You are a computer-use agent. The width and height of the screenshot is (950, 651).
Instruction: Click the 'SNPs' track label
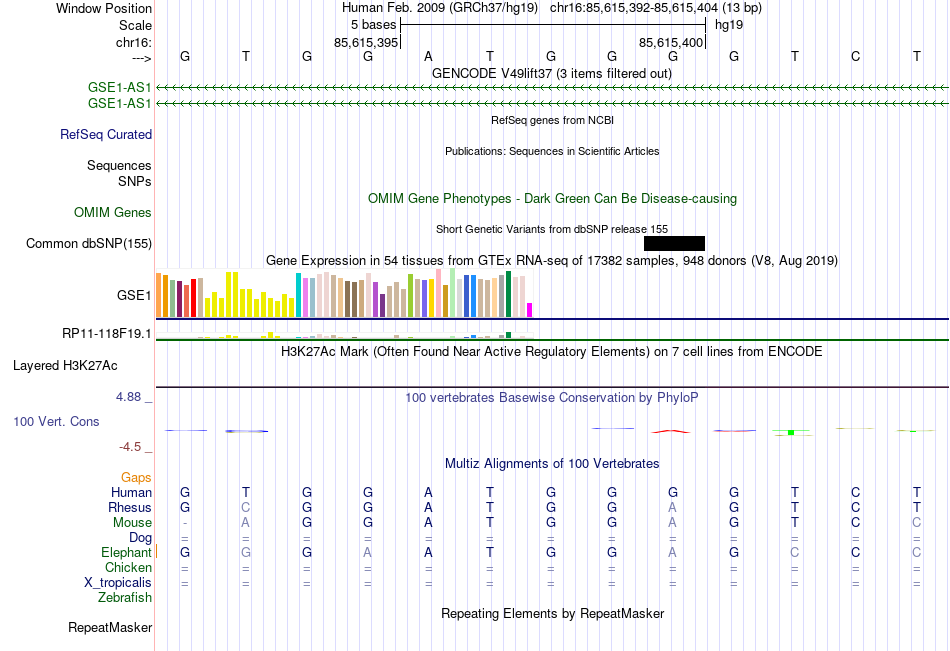point(135,181)
